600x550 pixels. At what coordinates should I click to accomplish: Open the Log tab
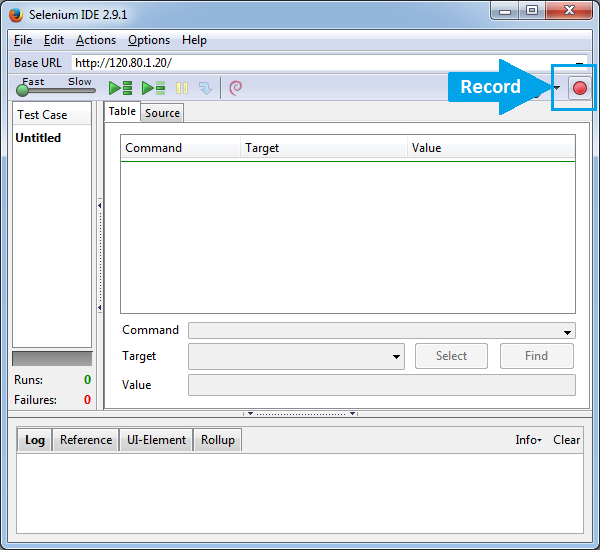[x=35, y=440]
